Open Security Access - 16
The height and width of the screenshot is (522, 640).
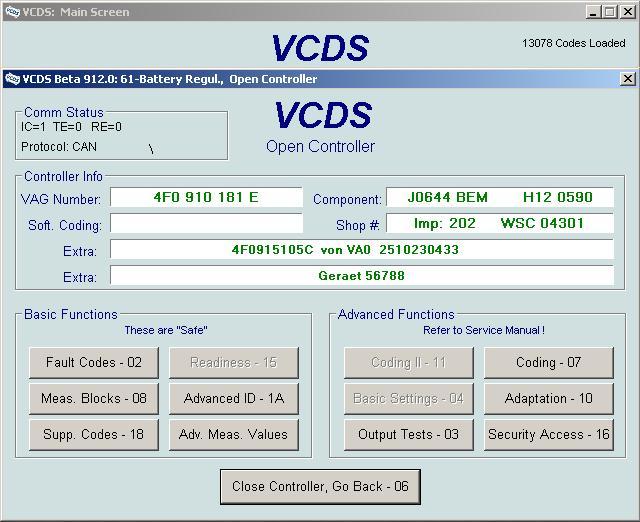click(x=548, y=435)
